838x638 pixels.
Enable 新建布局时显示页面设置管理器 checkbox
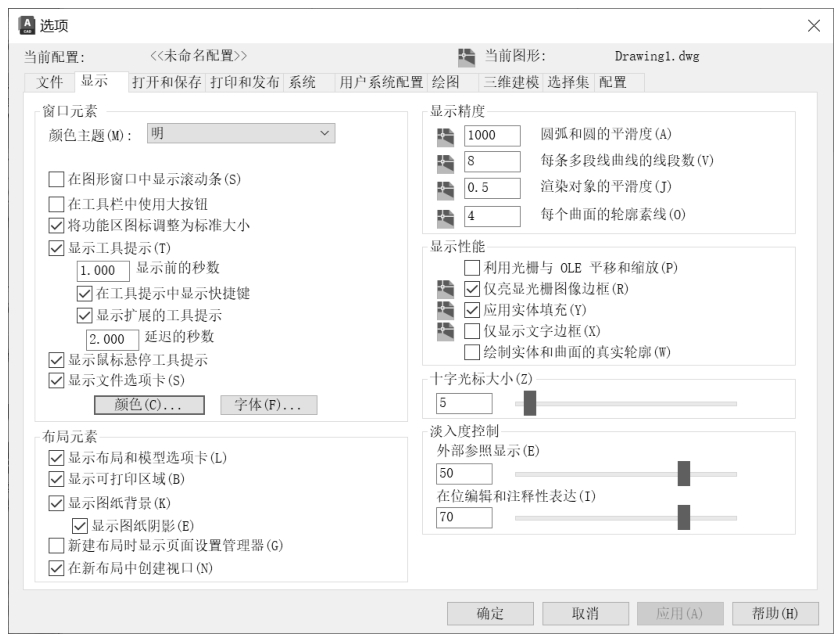click(56, 546)
